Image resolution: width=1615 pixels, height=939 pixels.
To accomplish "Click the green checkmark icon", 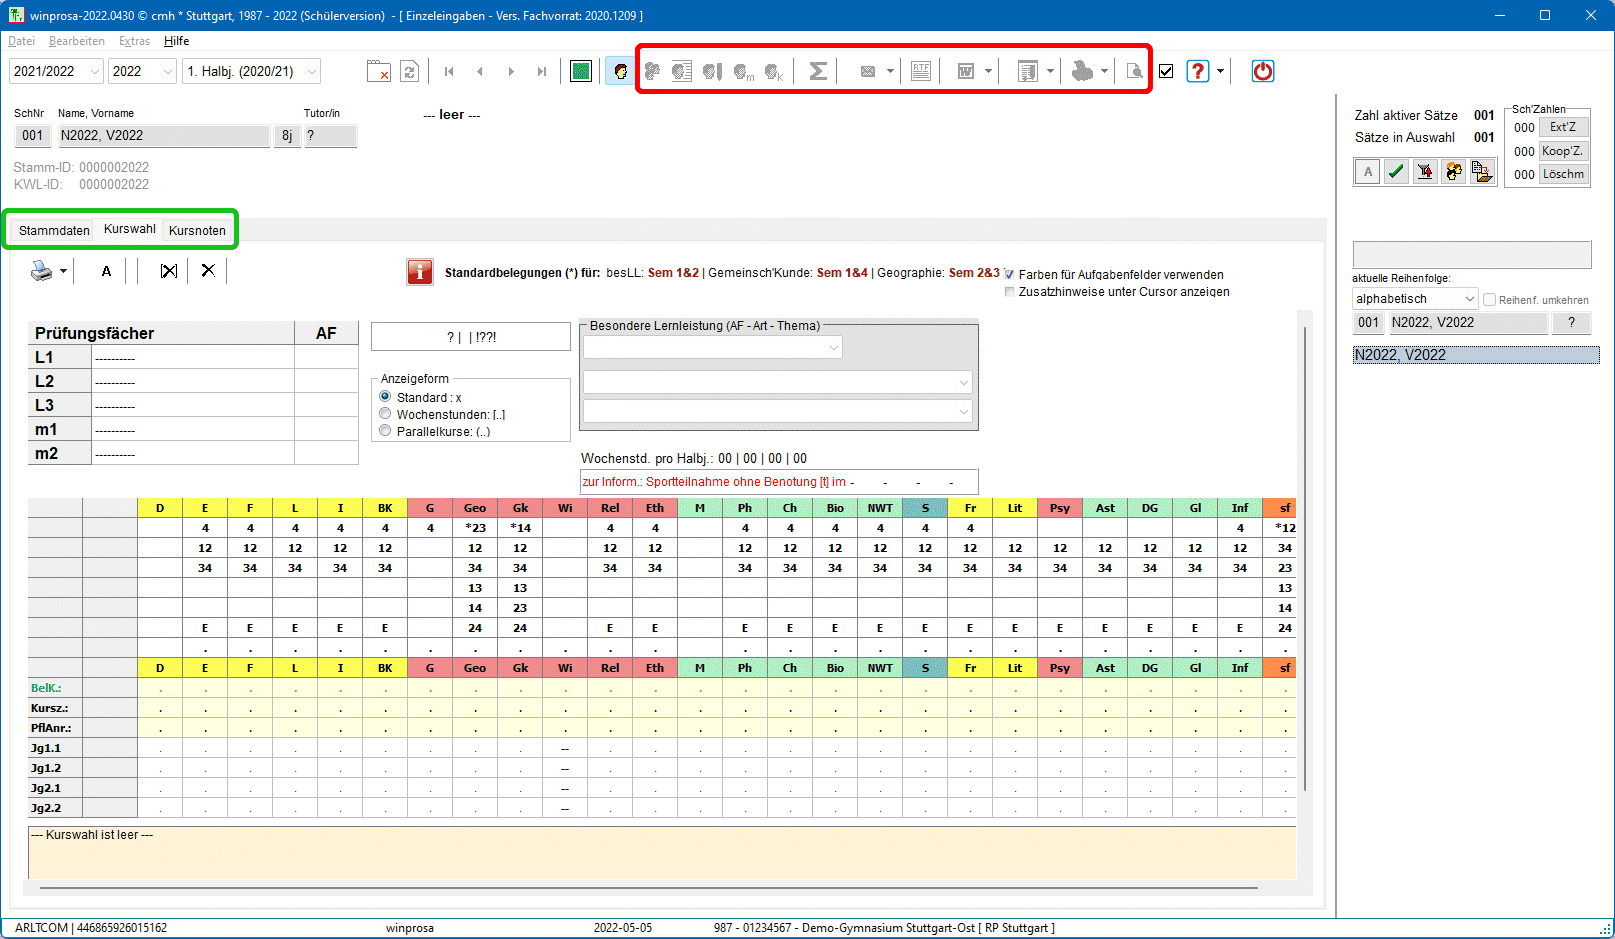I will click(x=1396, y=172).
